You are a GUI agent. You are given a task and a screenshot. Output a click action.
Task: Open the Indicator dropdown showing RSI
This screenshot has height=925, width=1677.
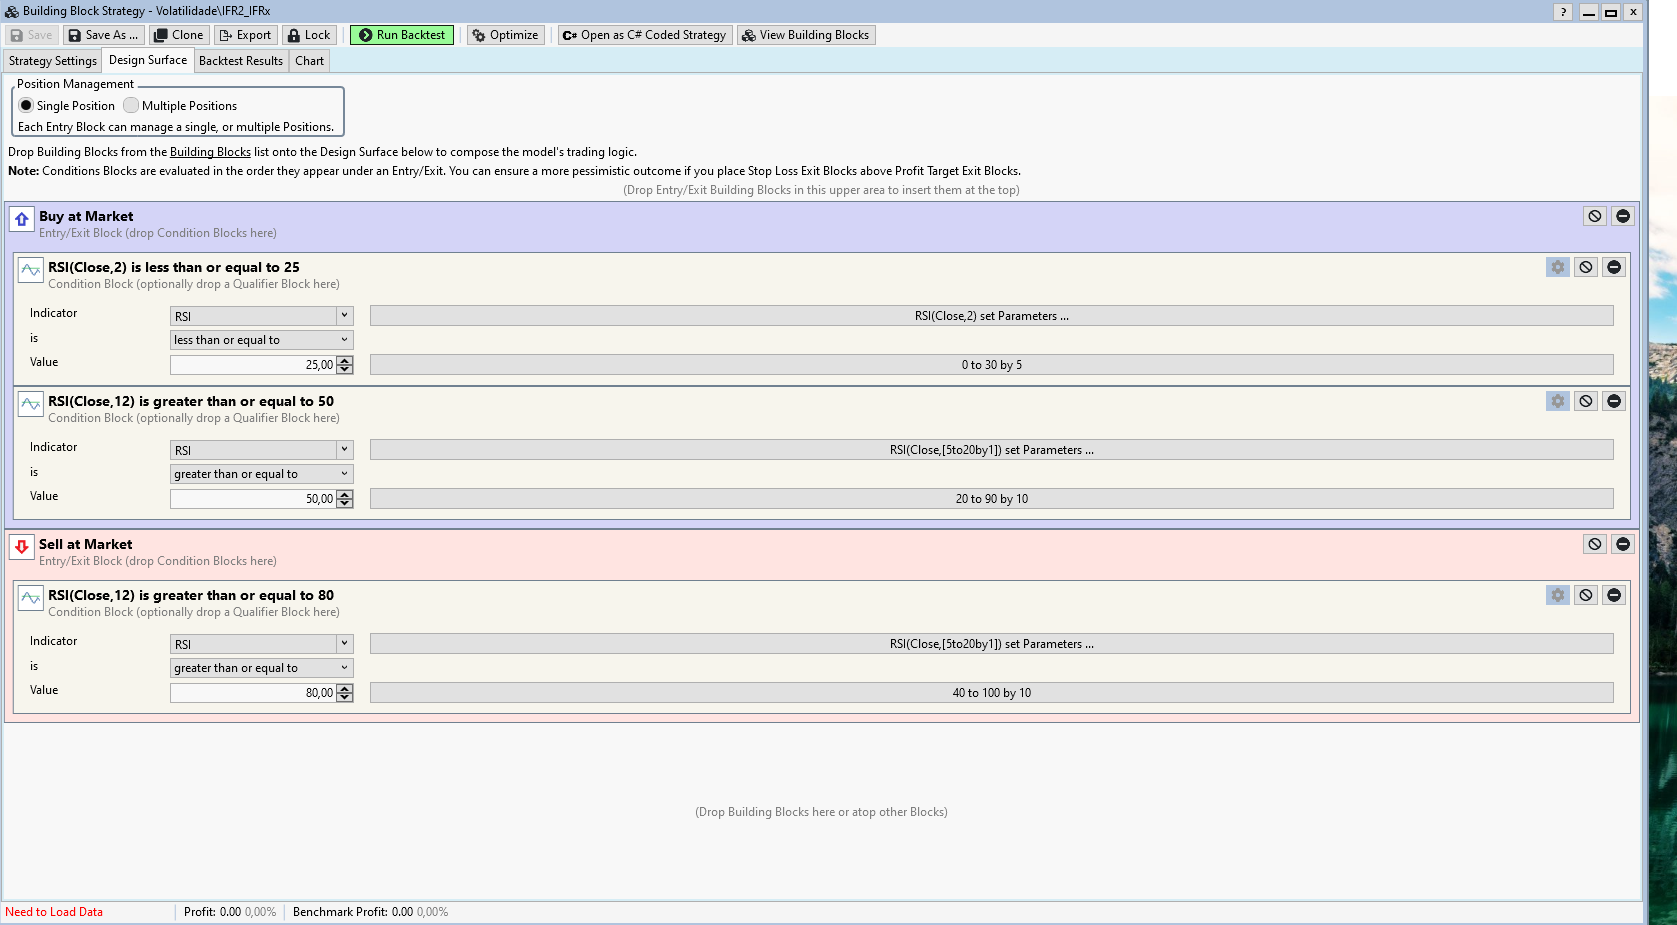point(344,315)
